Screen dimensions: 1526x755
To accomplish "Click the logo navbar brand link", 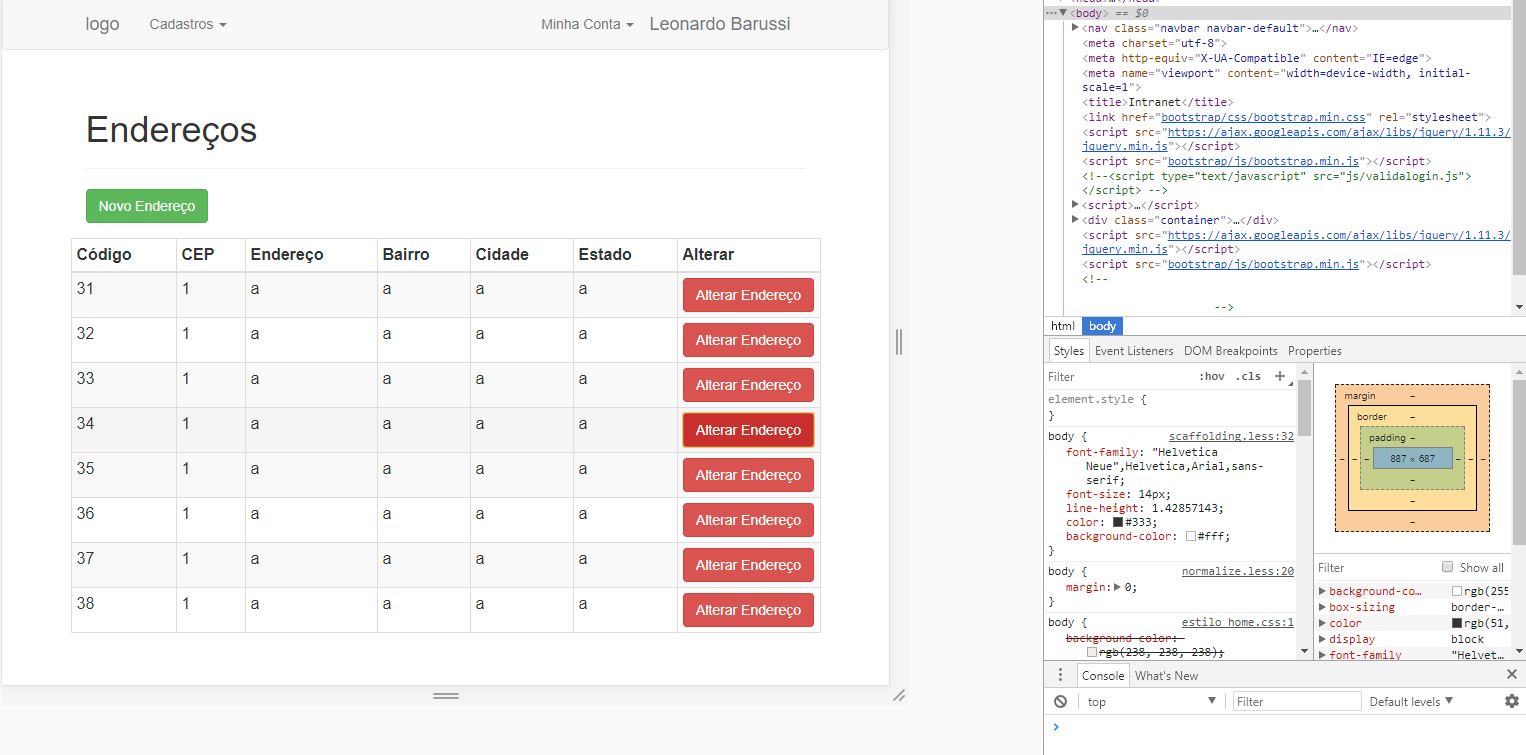I will coord(102,24).
